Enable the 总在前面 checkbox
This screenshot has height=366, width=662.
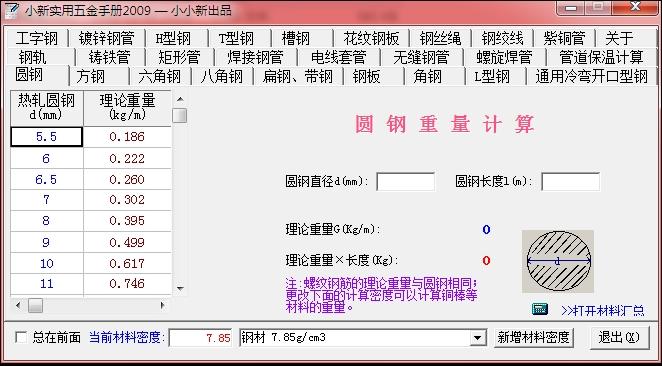[21, 337]
